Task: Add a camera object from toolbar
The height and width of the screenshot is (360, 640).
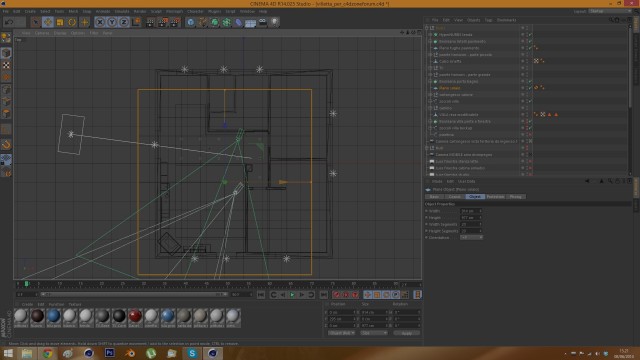Action: click(x=262, y=22)
